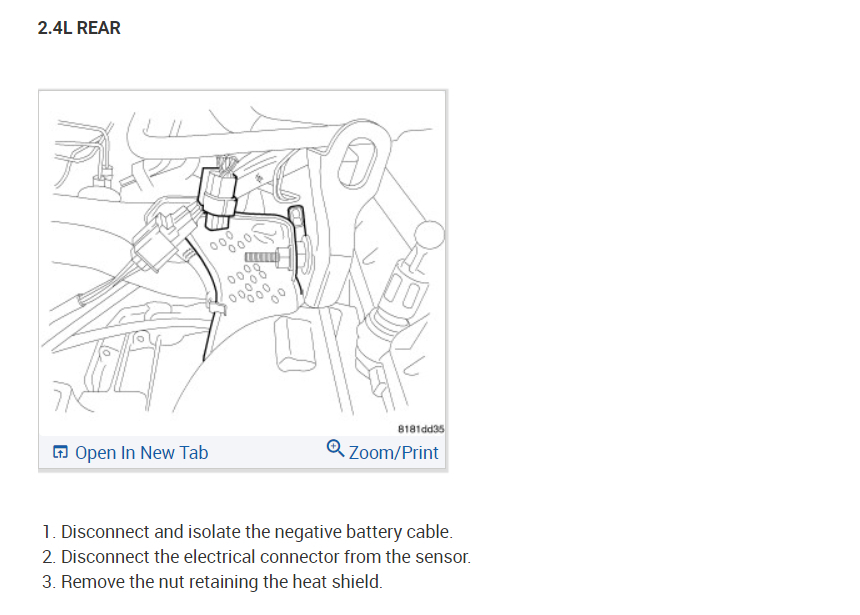Click the wire retaining clip on harness
The width and height of the screenshot is (860, 615).
pyautogui.click(x=216, y=306)
